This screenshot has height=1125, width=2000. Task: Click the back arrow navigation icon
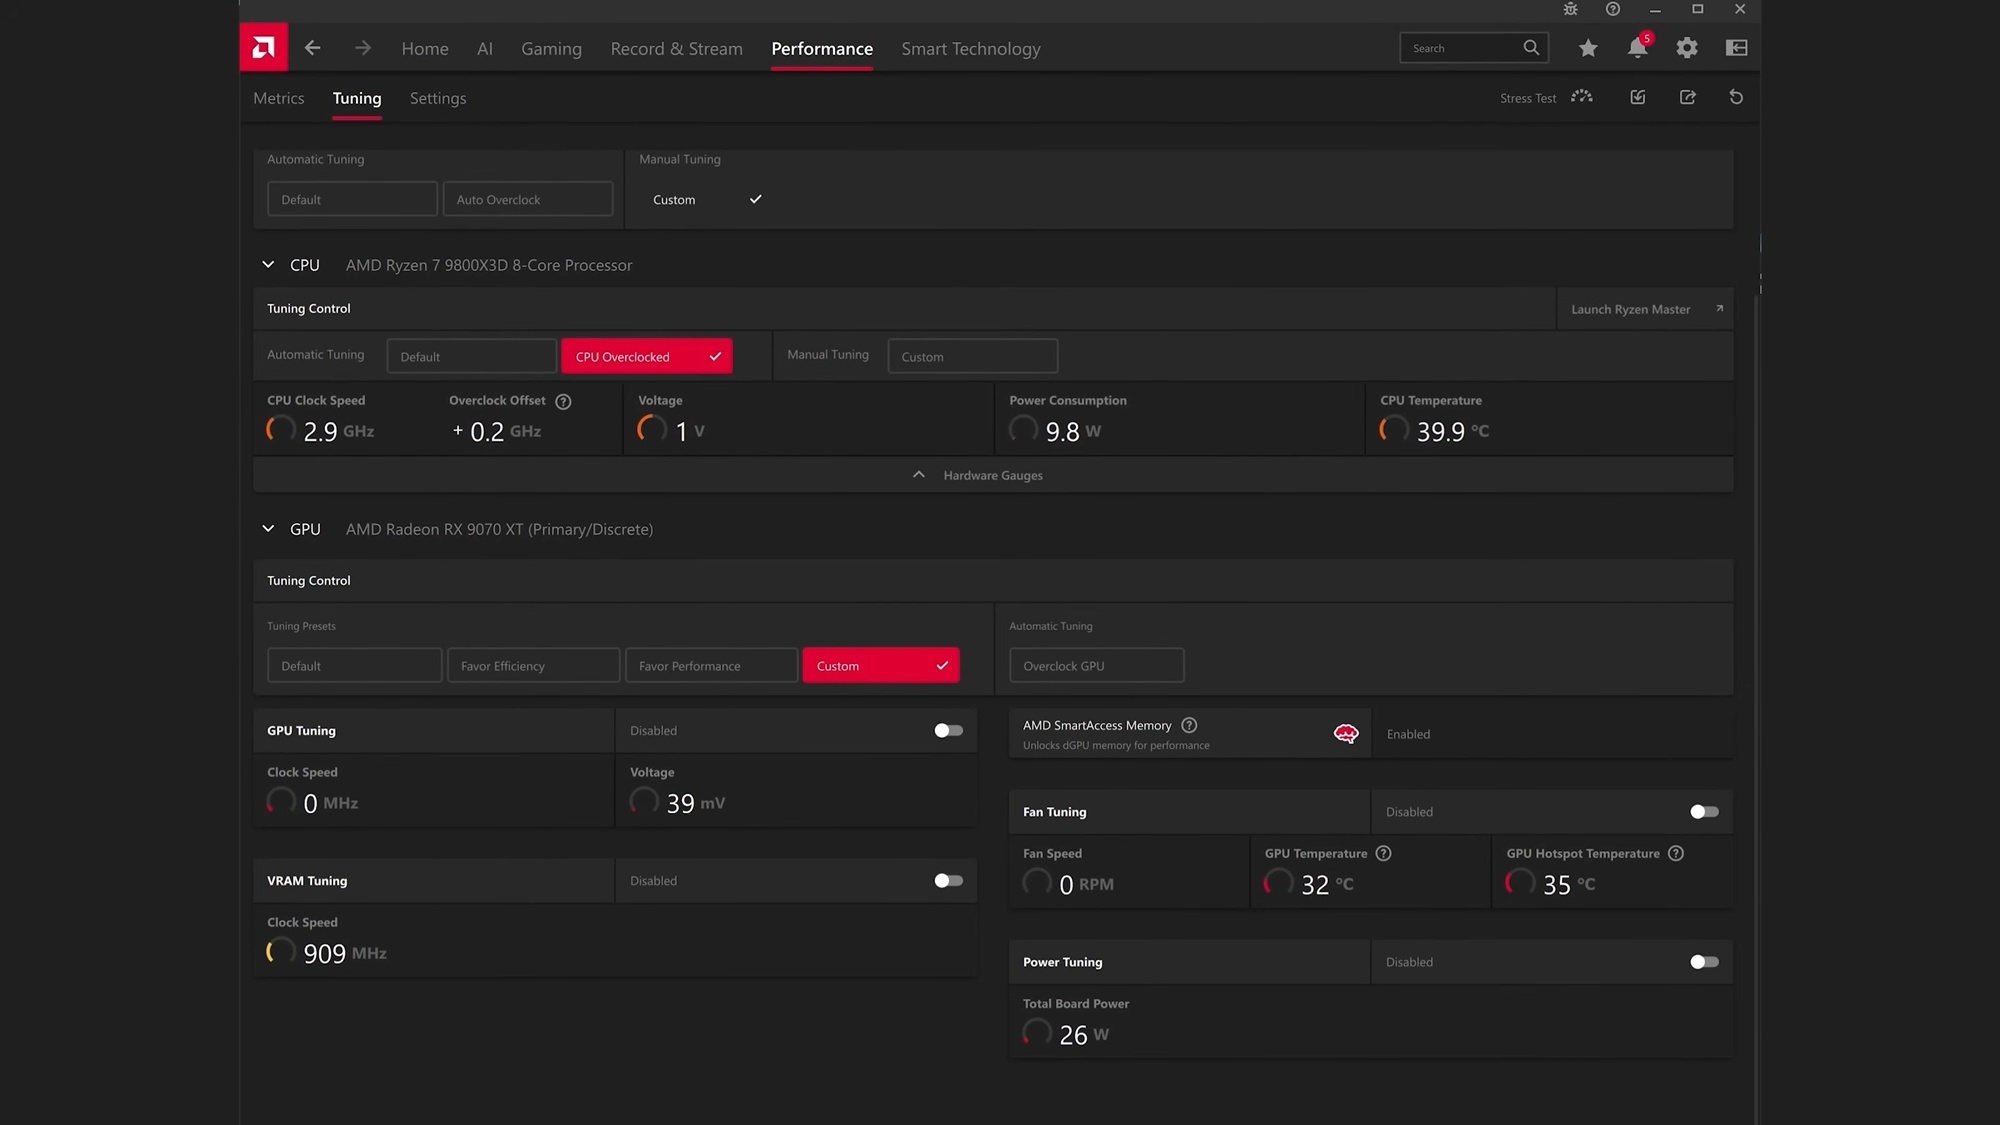[313, 48]
